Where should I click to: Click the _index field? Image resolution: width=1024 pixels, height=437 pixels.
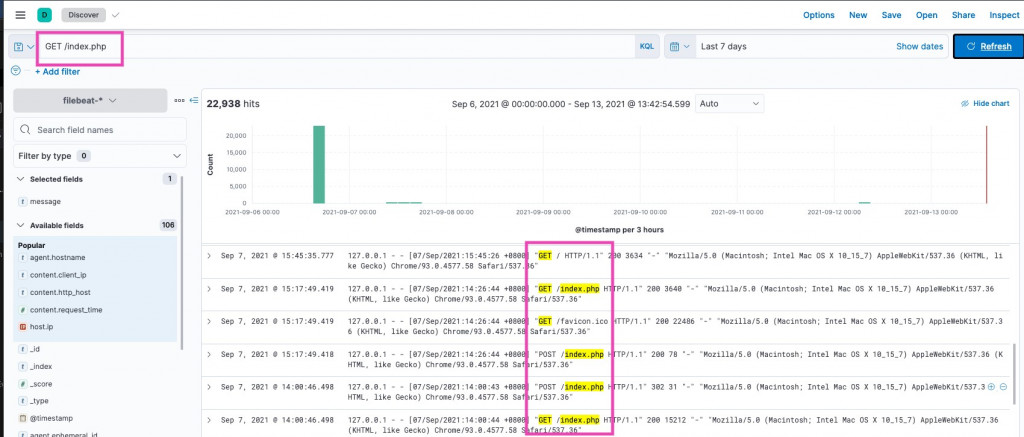(40, 366)
